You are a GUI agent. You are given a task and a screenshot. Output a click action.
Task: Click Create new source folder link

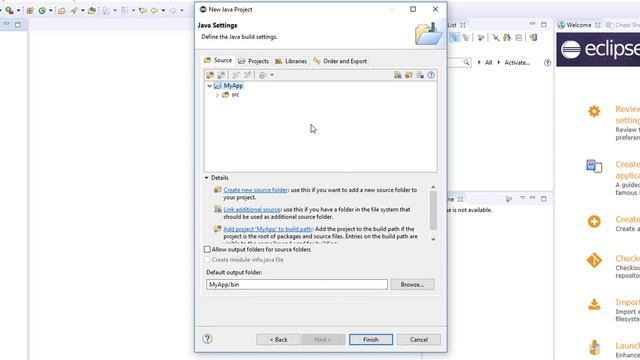click(x=256, y=190)
